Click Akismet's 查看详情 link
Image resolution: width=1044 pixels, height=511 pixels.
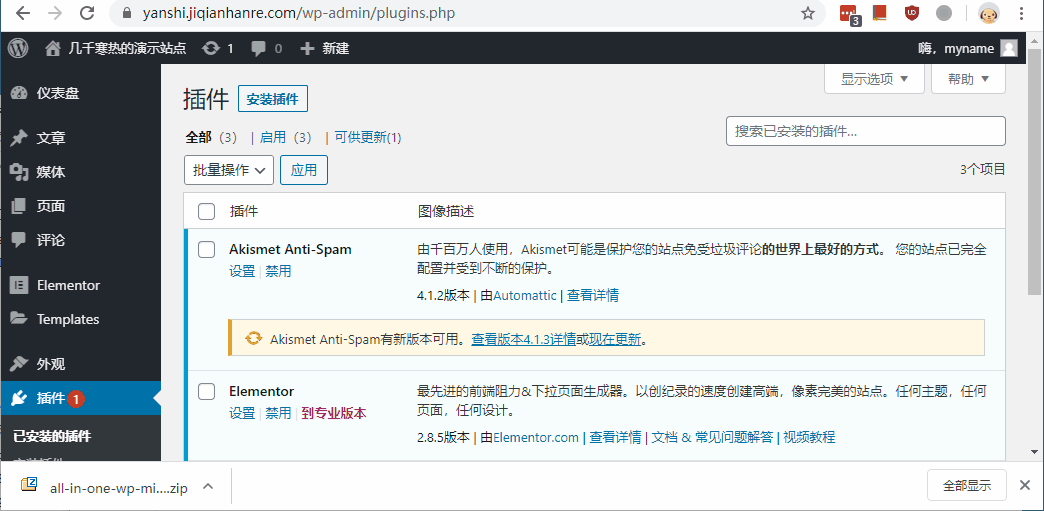[x=593, y=295]
